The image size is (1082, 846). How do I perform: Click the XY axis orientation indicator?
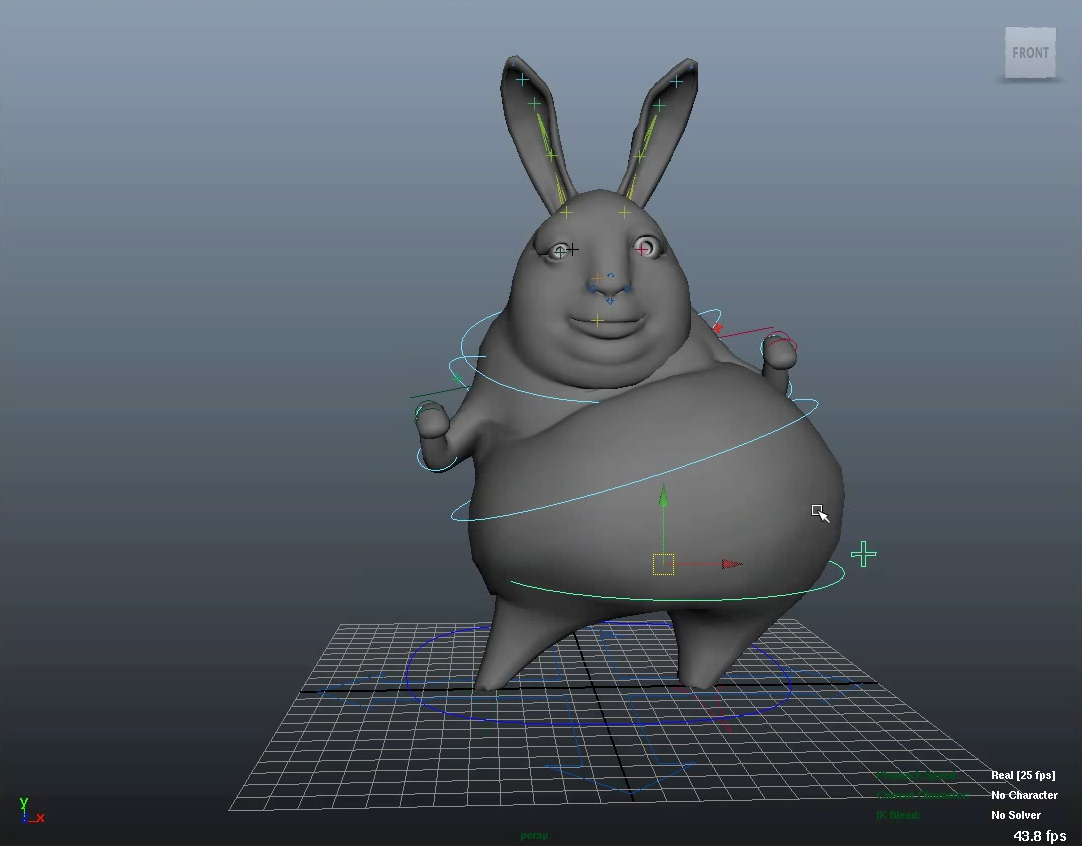(31, 810)
